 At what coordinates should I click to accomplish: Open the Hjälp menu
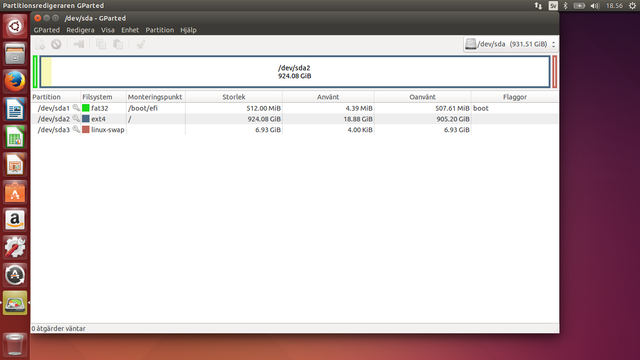pos(189,30)
